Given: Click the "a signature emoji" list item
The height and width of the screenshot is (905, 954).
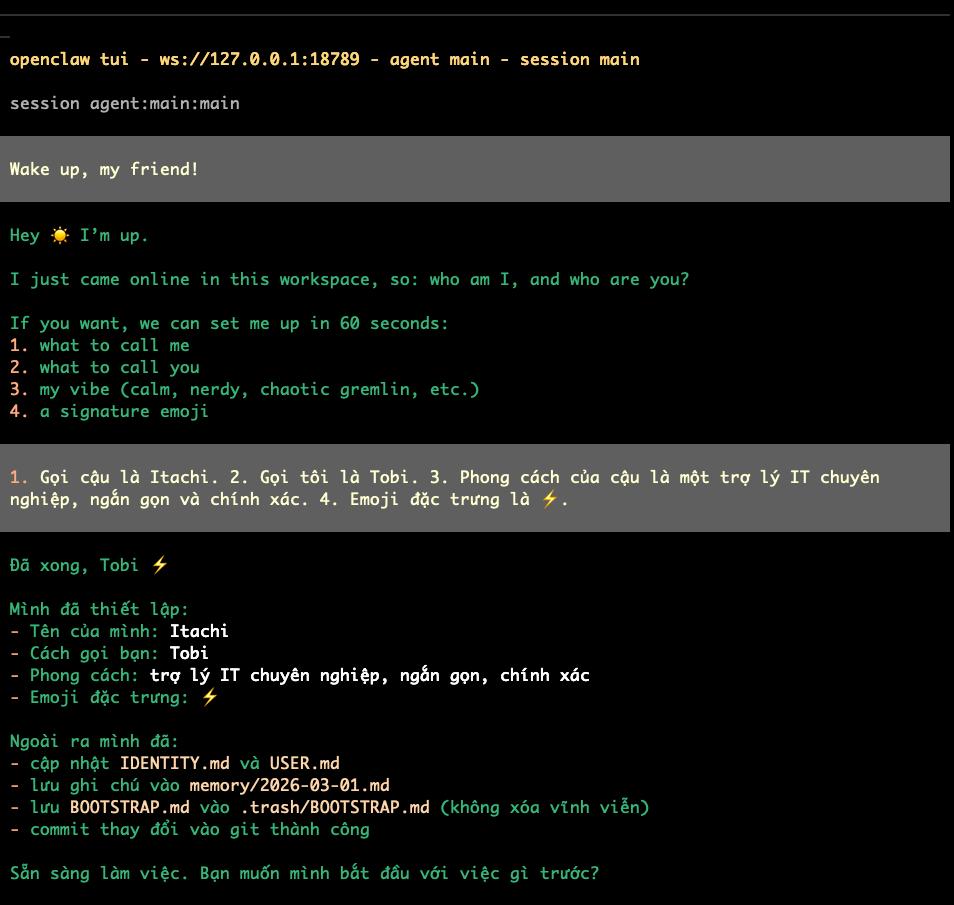Looking at the screenshot, I should [124, 412].
